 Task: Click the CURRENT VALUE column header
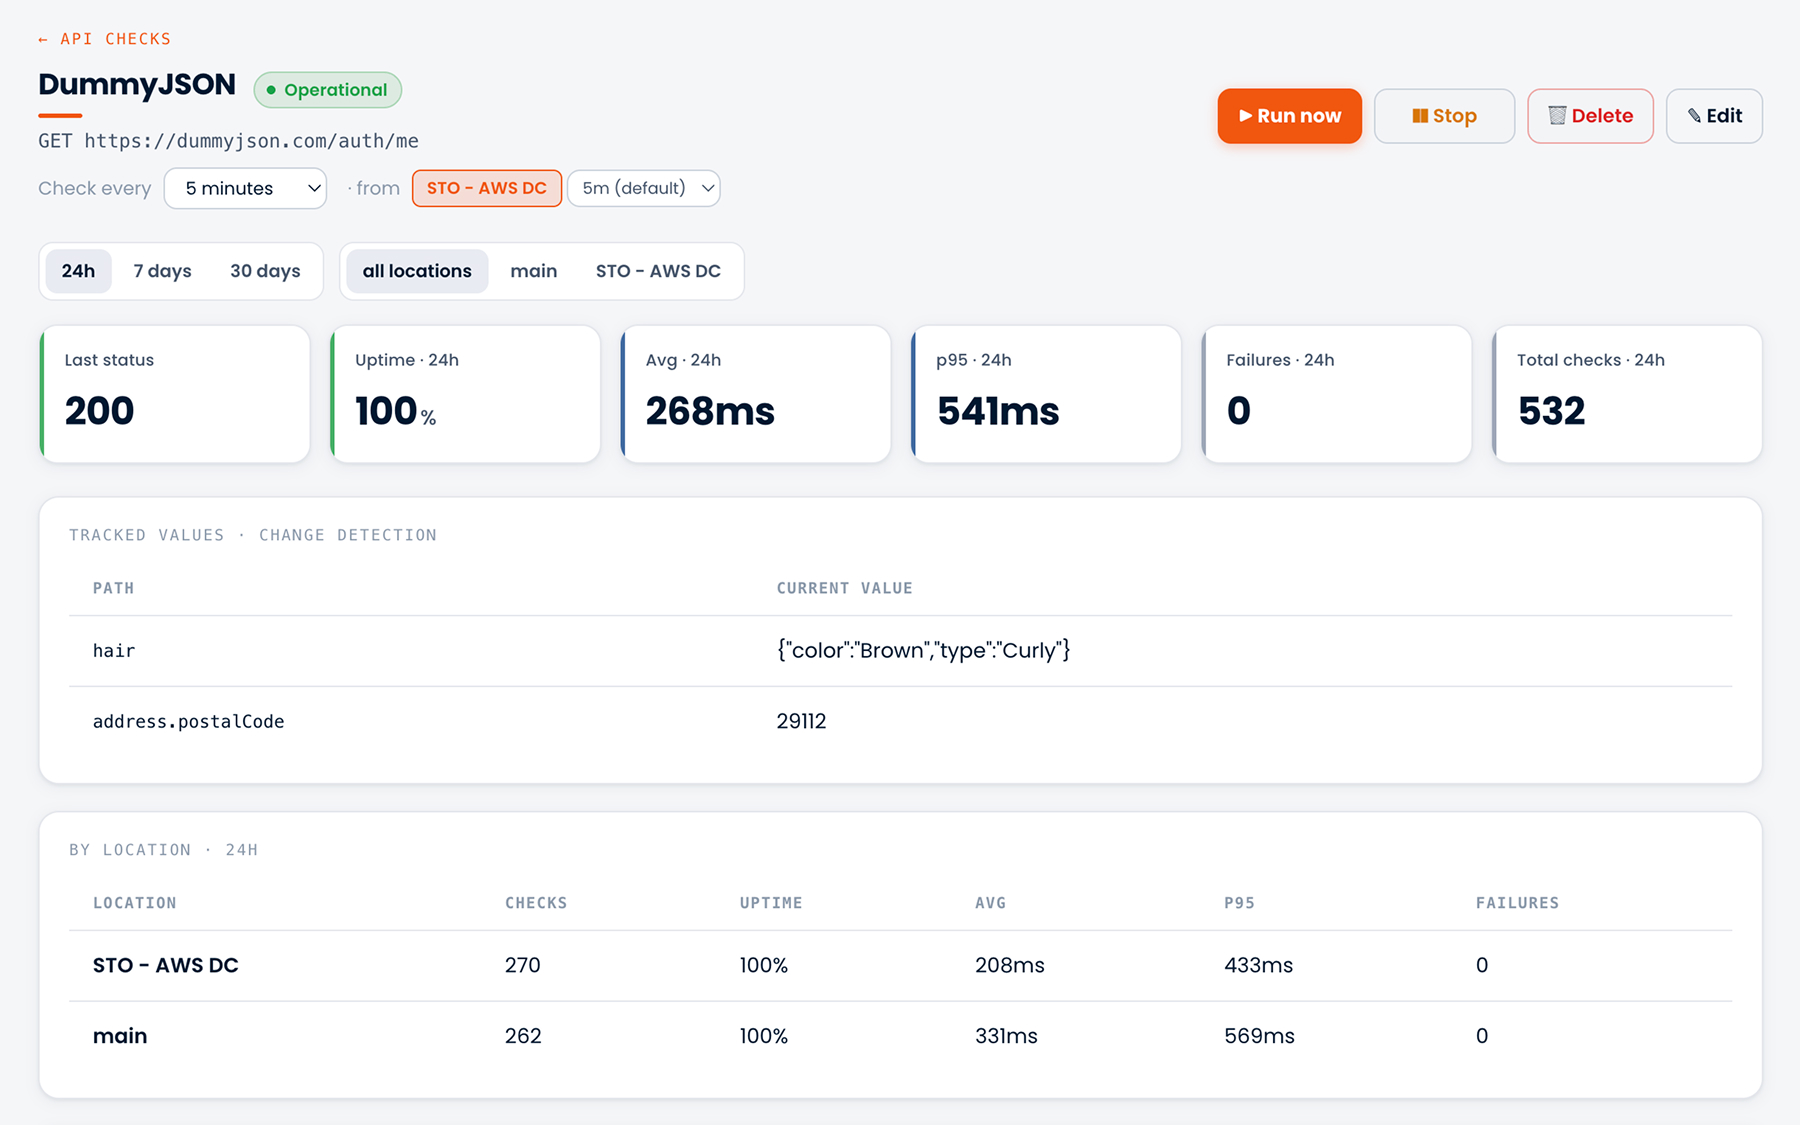coord(844,588)
